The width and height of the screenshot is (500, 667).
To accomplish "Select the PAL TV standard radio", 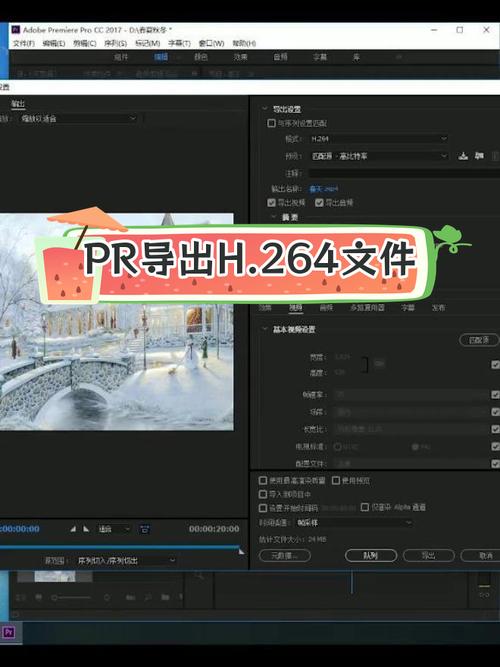I will pos(415,447).
